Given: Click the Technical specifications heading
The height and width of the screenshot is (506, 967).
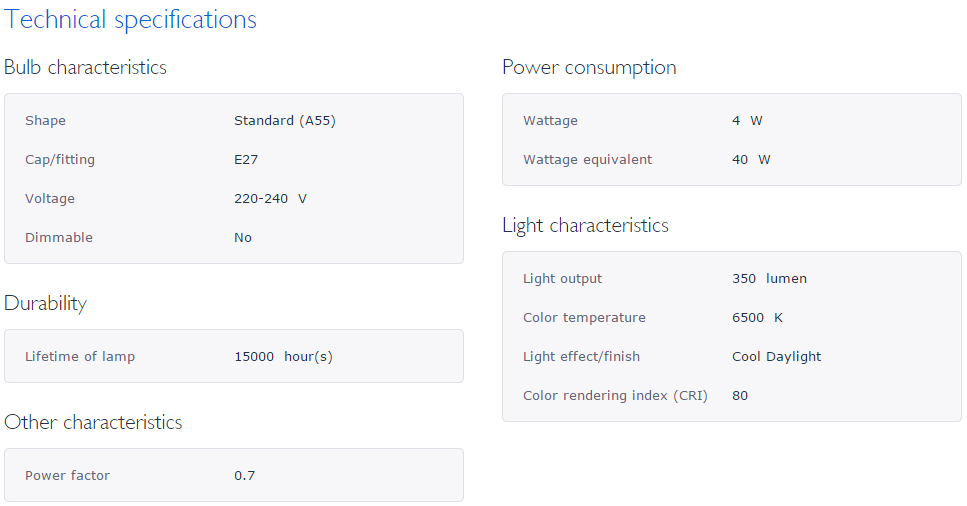Looking at the screenshot, I should click(x=130, y=20).
